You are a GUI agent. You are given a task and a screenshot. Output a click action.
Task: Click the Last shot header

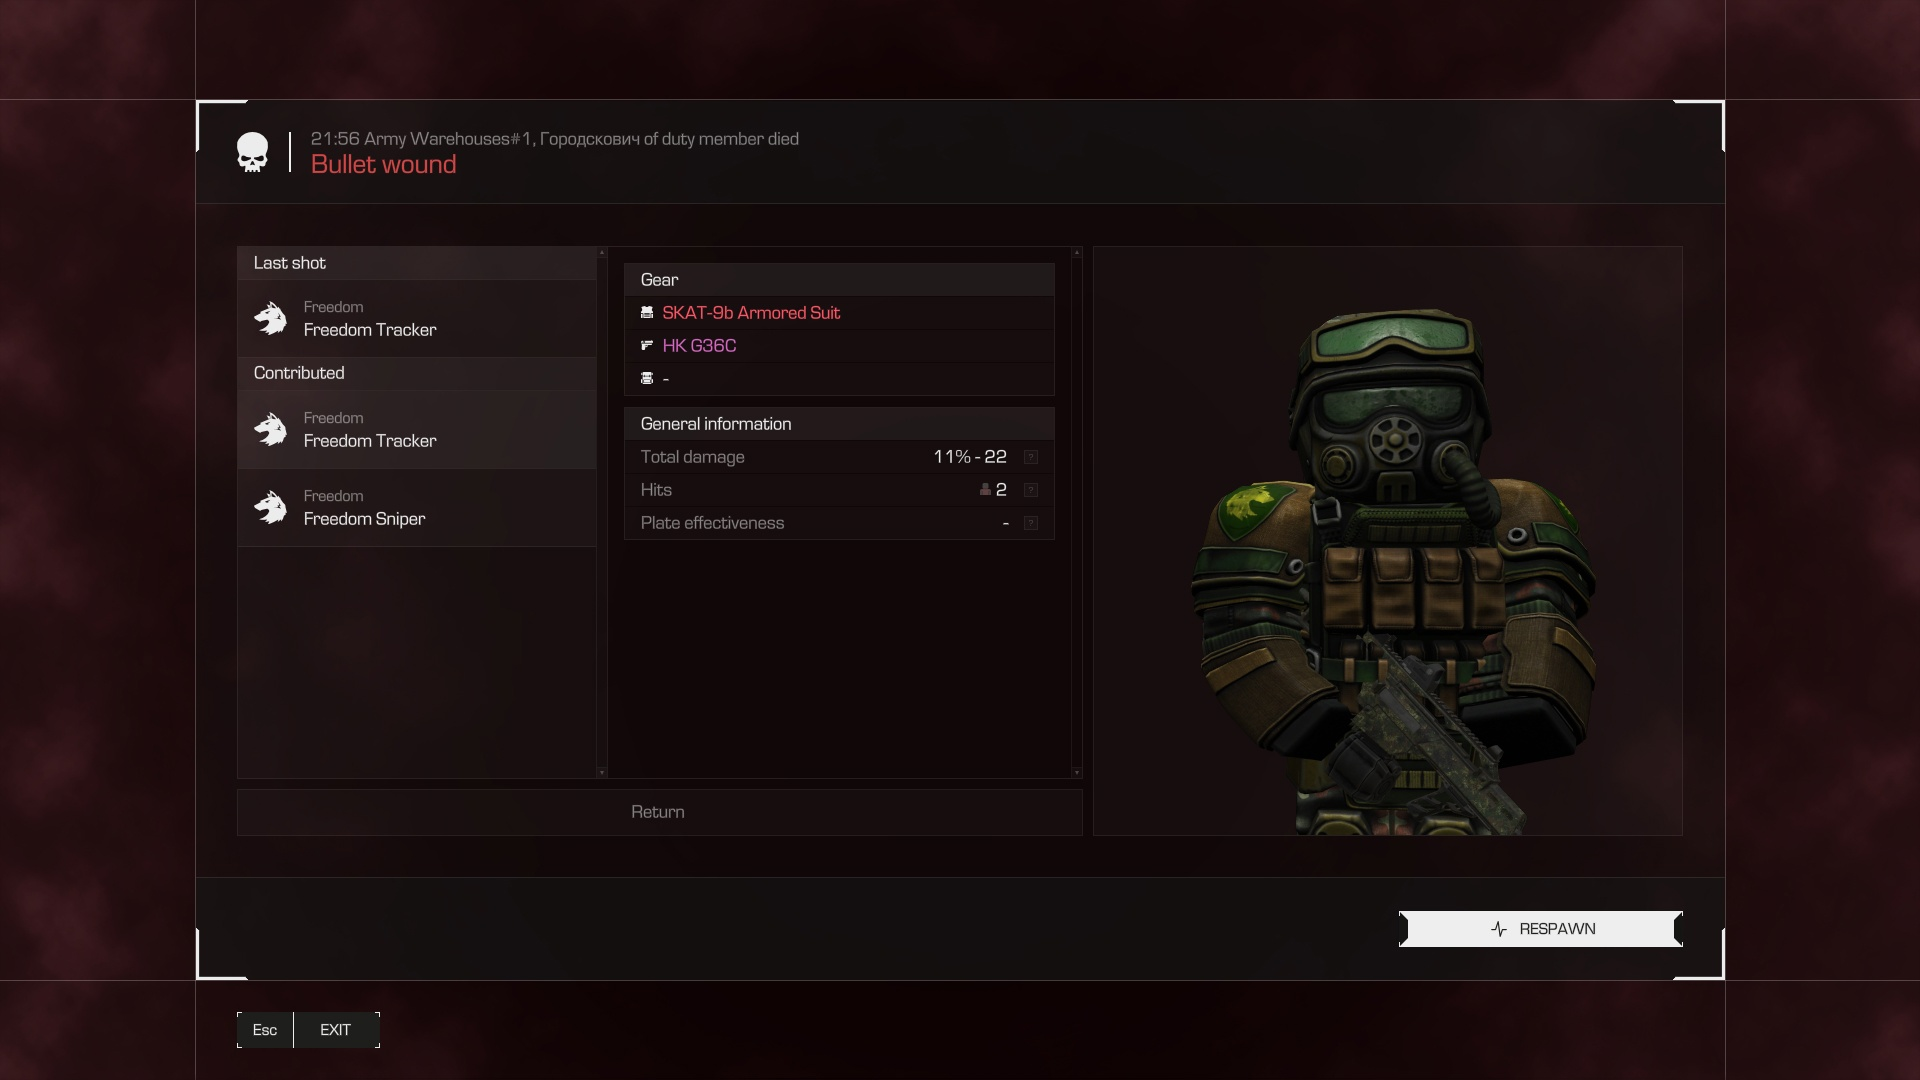pos(417,263)
